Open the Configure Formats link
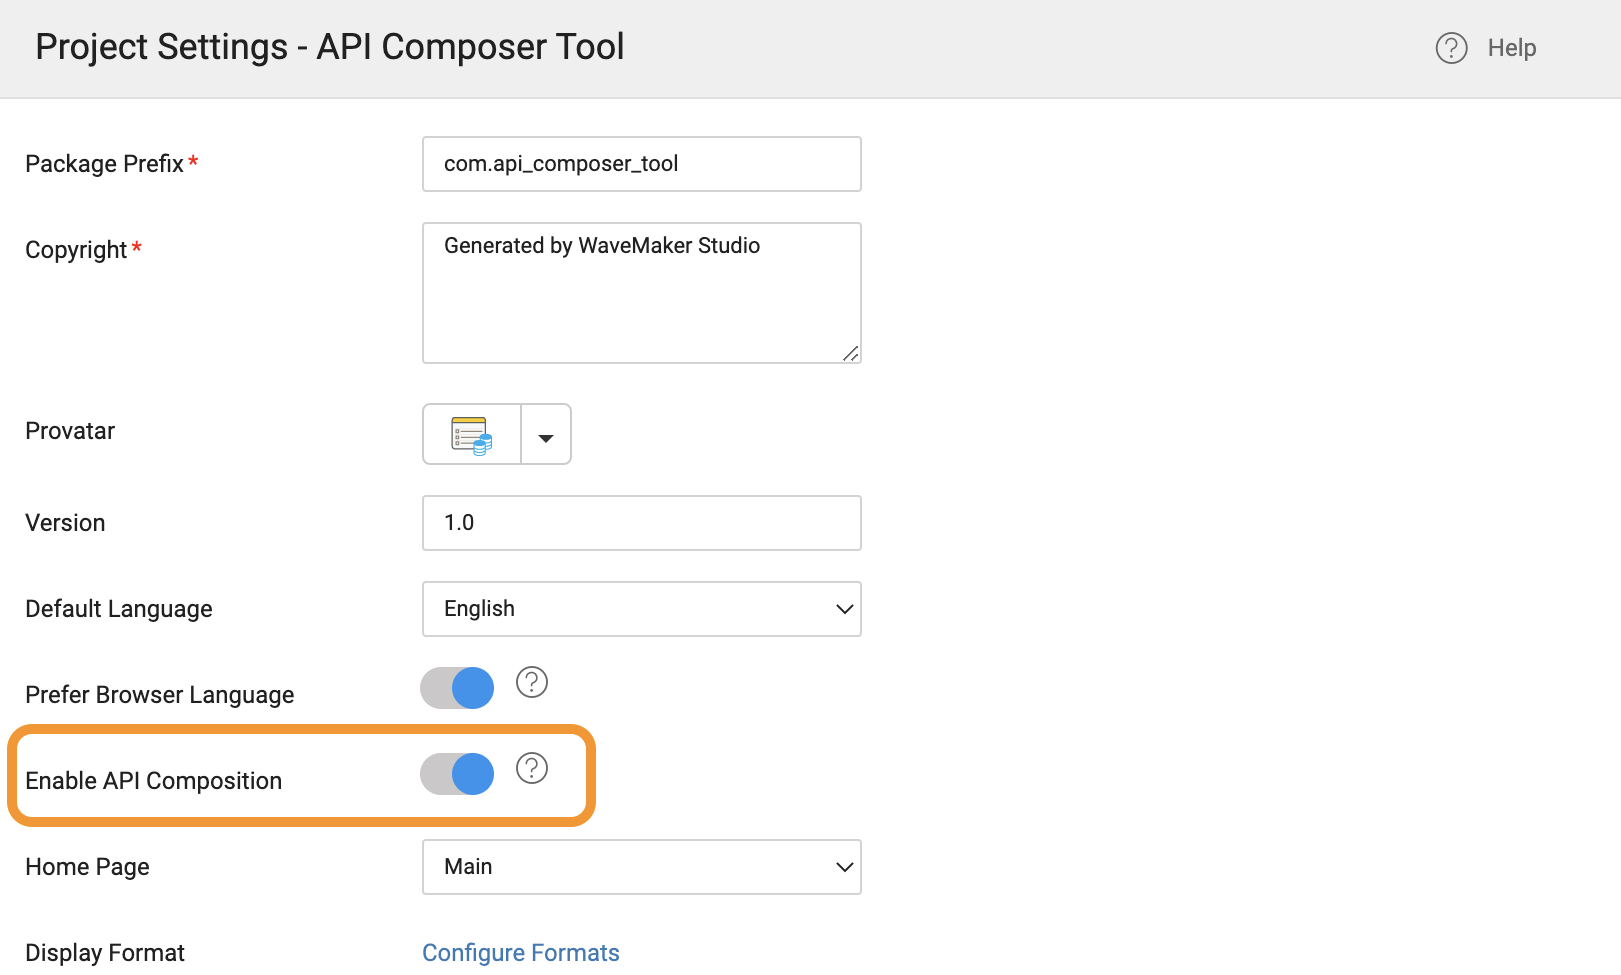The width and height of the screenshot is (1621, 975). point(520,953)
